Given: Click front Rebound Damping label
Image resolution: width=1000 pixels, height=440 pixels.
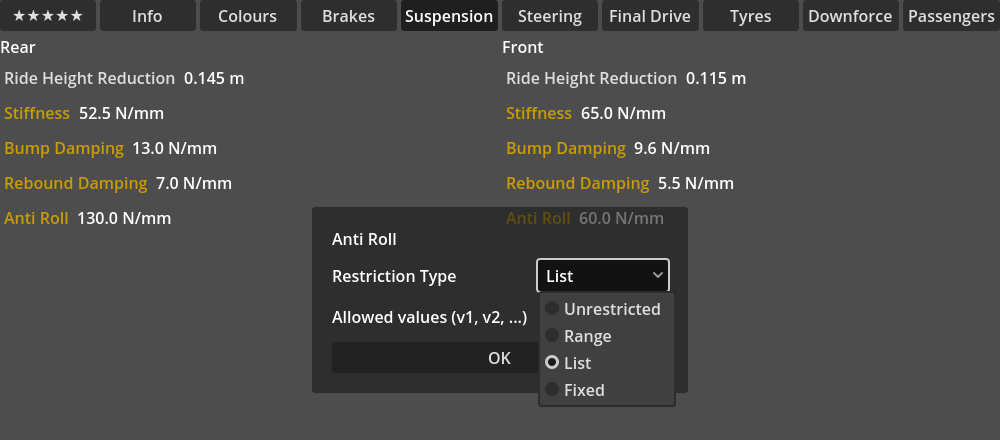Looking at the screenshot, I should point(578,183).
